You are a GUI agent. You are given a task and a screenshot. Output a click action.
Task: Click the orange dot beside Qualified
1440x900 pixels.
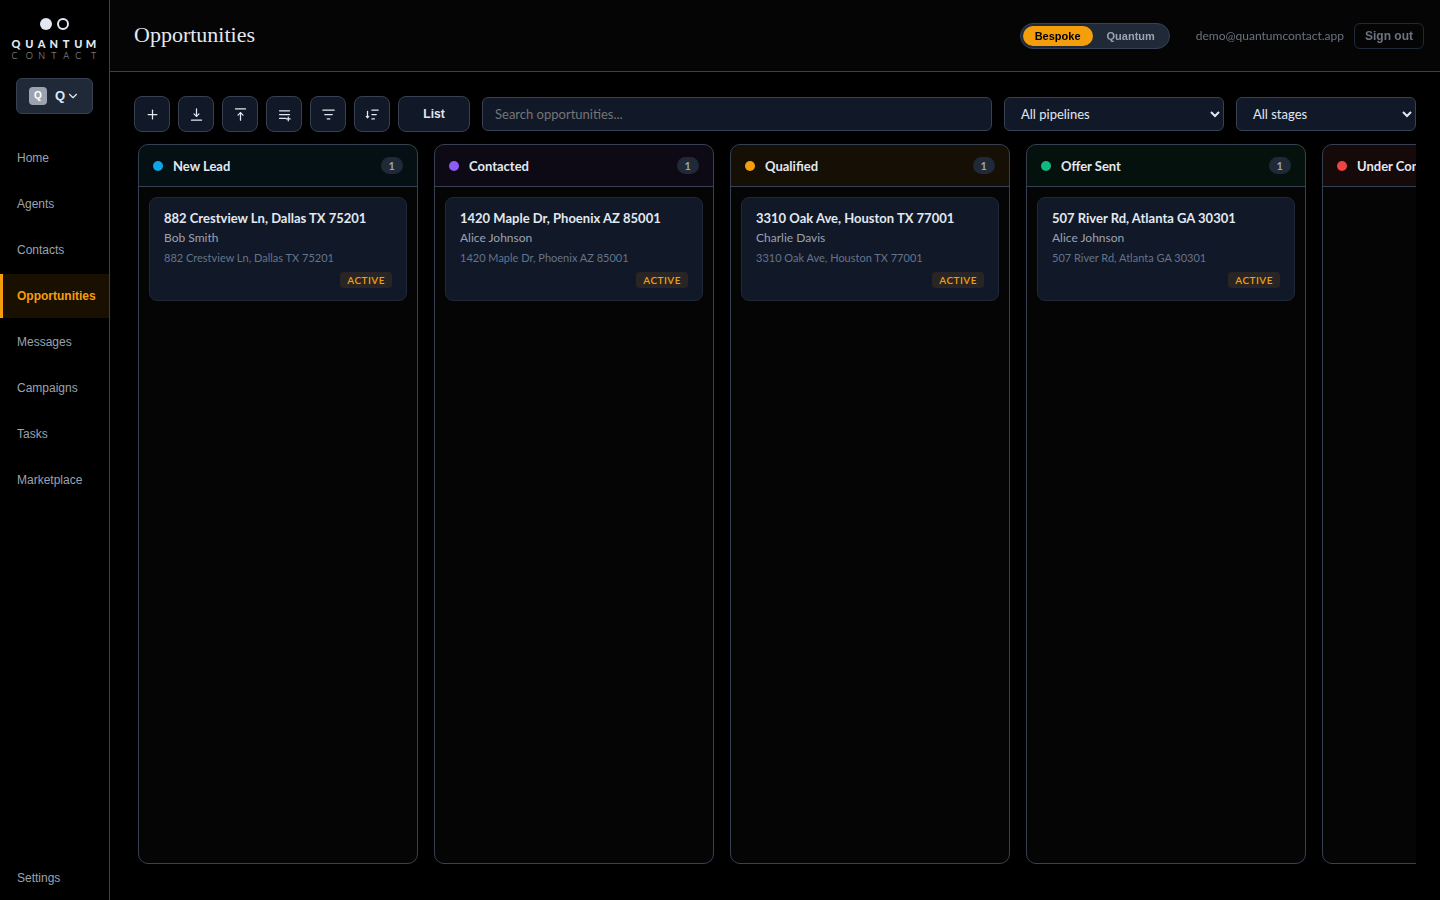pos(750,166)
